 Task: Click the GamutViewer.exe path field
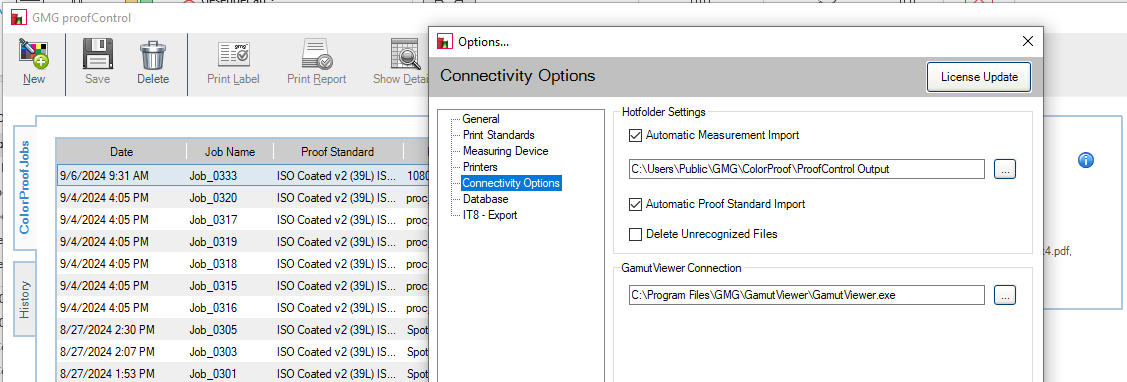click(x=806, y=295)
